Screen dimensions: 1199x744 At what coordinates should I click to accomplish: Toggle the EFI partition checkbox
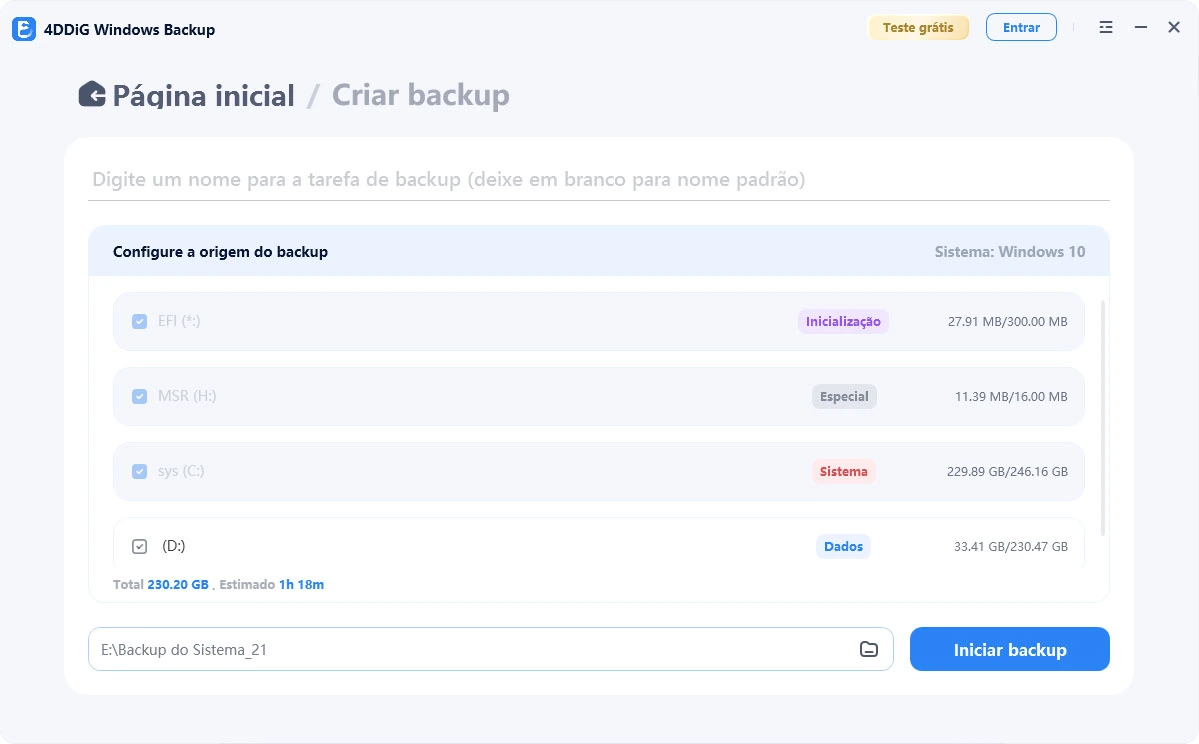click(140, 321)
